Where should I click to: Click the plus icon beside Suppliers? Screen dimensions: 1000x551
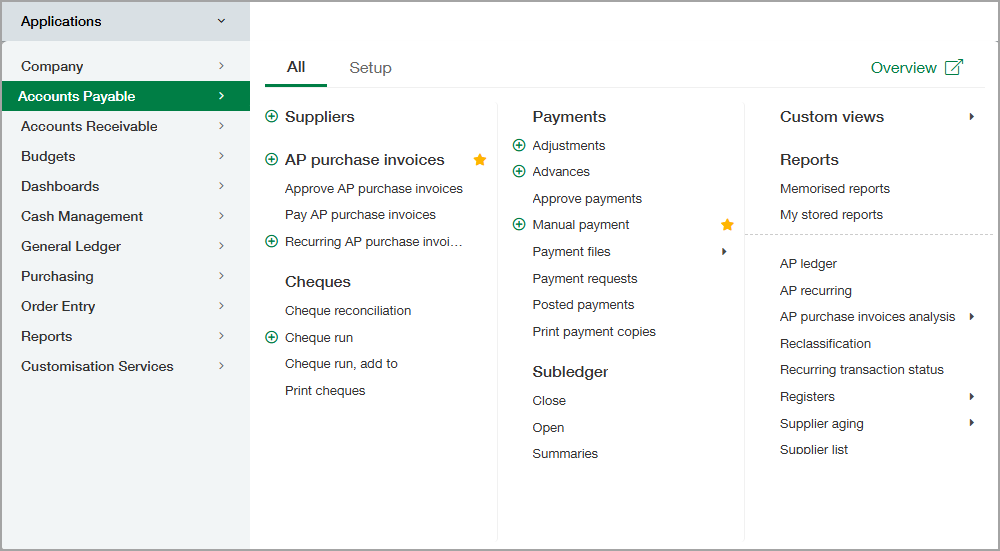coord(272,117)
